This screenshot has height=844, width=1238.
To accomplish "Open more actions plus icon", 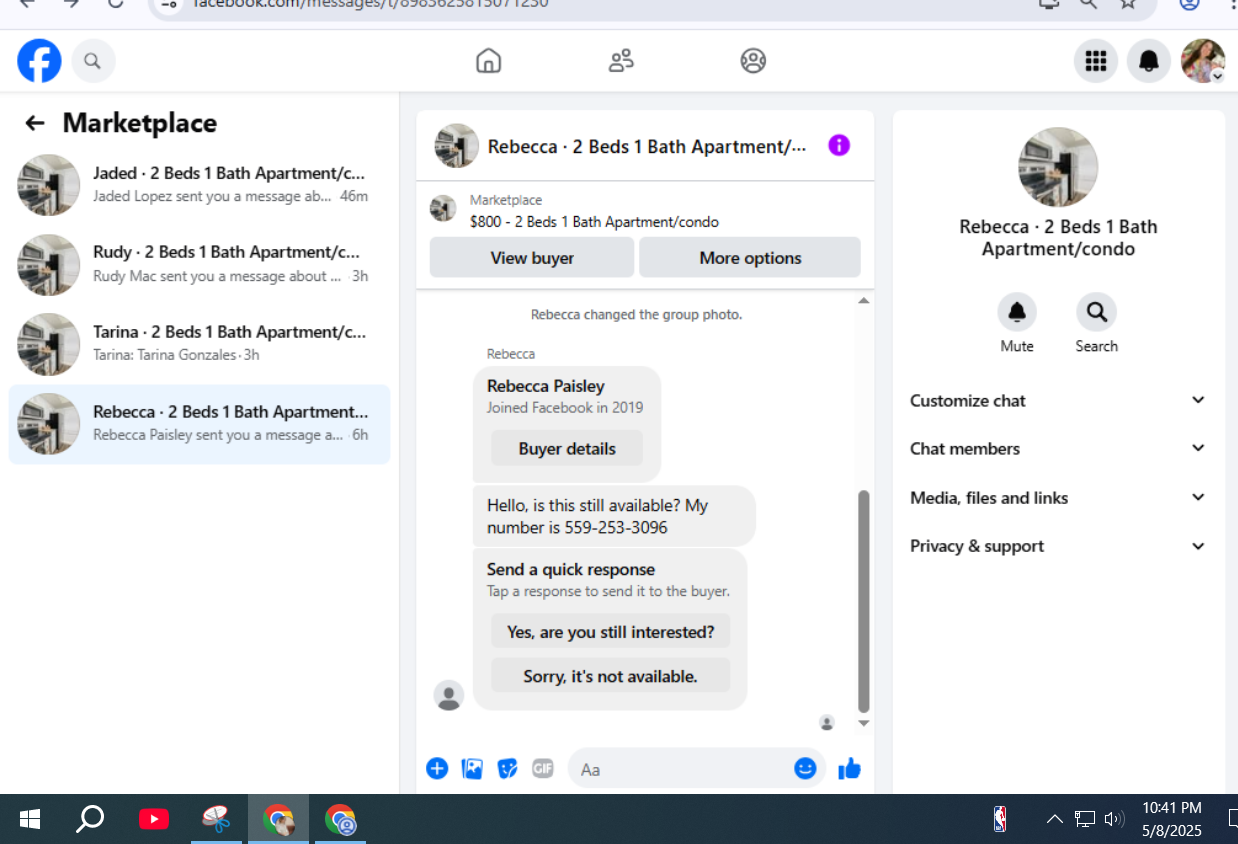I will click(x=437, y=768).
